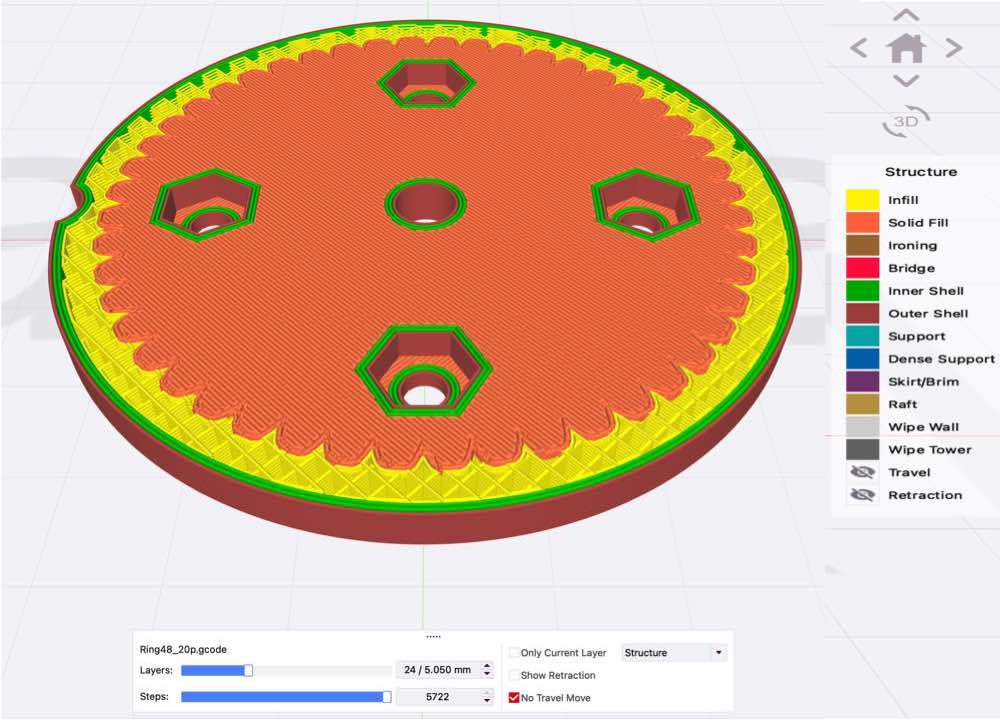1000x720 pixels.
Task: Toggle Solid Fill orange swatch
Action: [862, 223]
